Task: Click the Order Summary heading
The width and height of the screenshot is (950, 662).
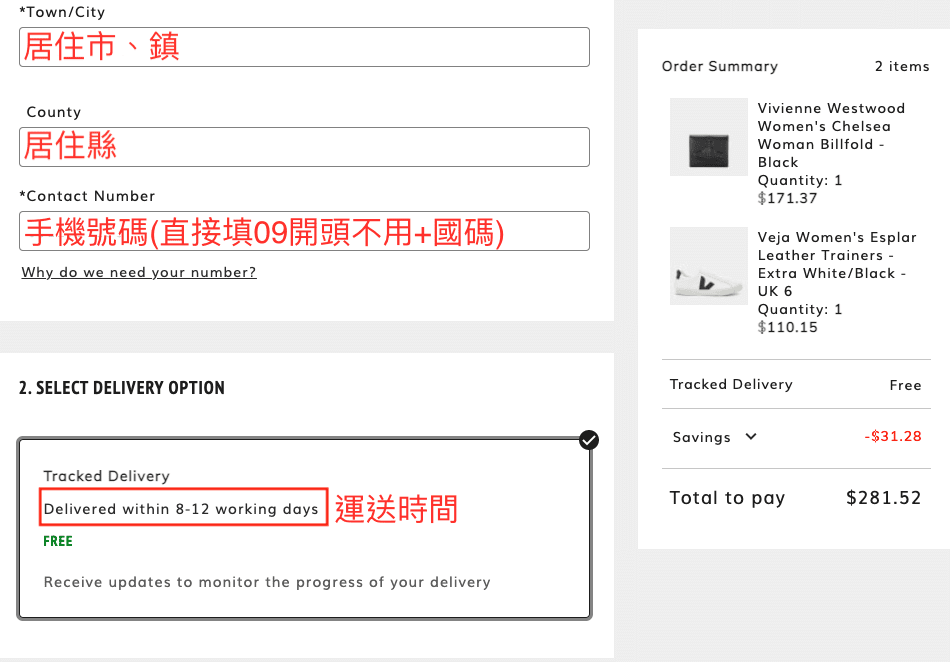Action: coord(719,66)
